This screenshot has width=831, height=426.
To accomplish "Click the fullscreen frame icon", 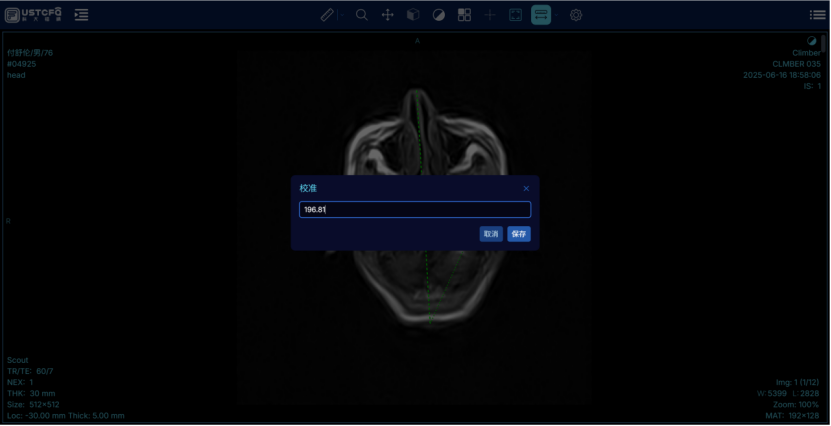I will (x=515, y=15).
